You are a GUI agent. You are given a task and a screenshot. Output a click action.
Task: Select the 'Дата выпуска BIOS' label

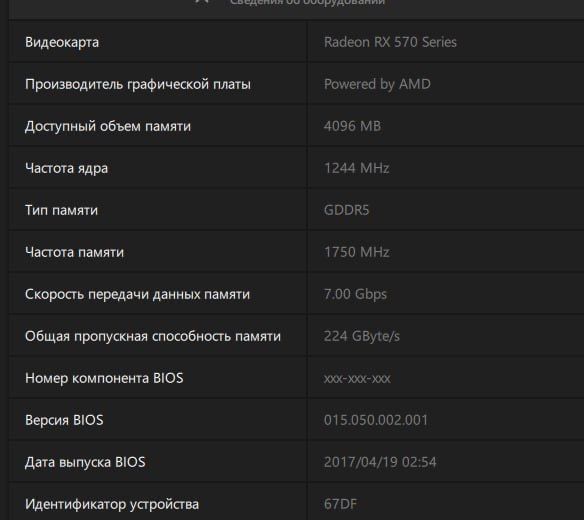85,463
